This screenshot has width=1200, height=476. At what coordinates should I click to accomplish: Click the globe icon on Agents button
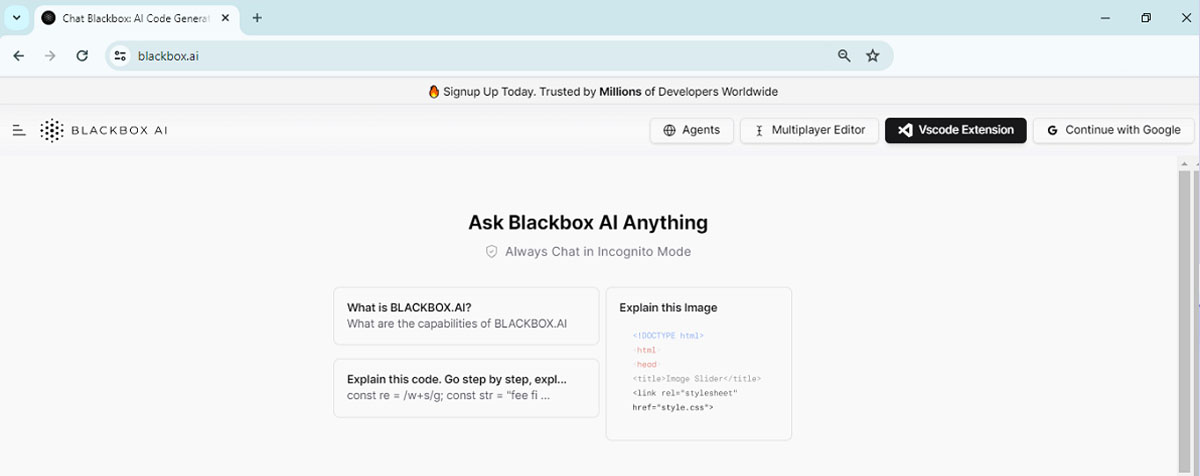point(670,130)
